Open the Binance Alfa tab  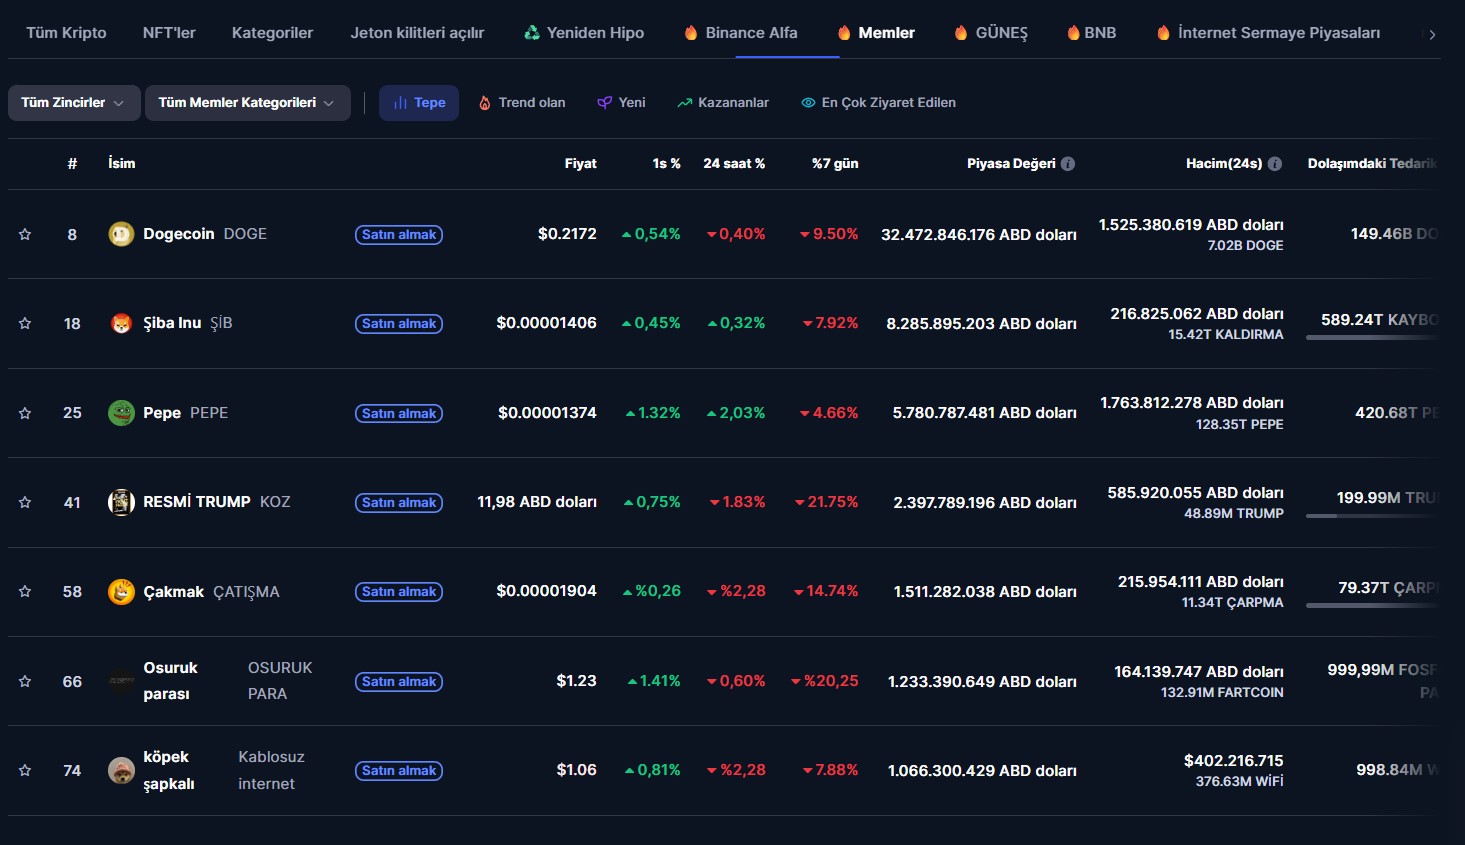[741, 33]
